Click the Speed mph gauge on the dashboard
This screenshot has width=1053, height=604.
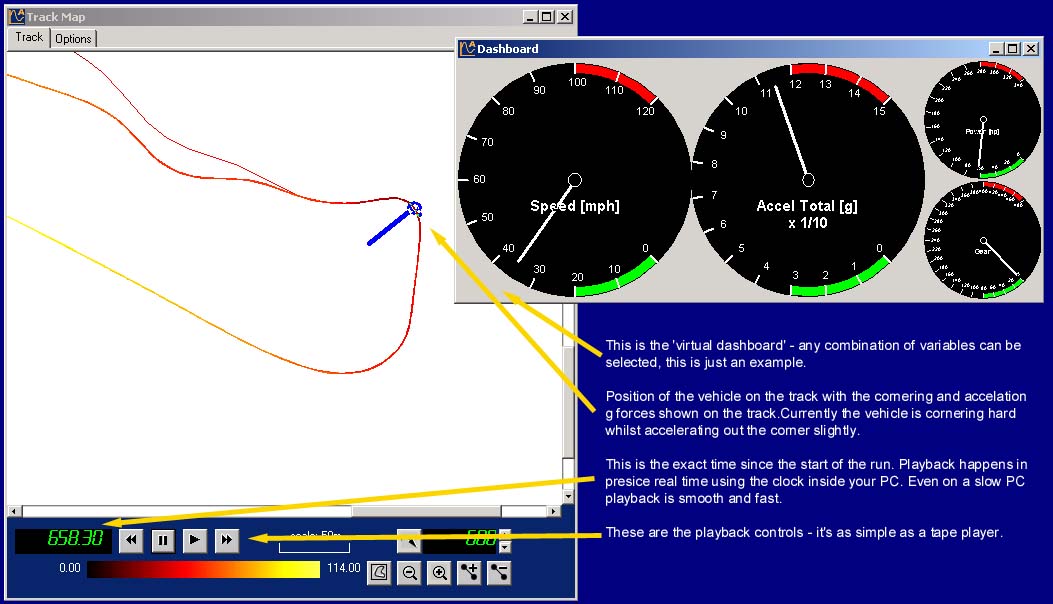574,180
